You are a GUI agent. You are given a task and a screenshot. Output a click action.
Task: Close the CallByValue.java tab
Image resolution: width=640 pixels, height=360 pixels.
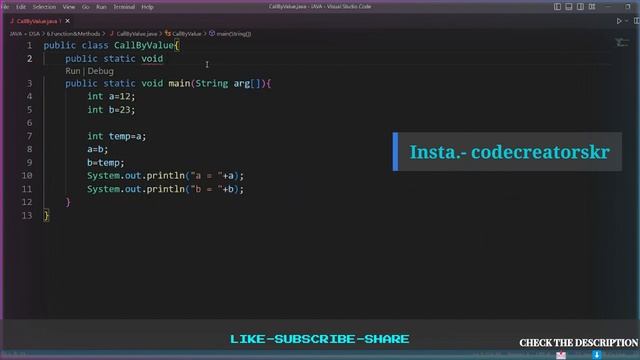[x=67, y=21]
